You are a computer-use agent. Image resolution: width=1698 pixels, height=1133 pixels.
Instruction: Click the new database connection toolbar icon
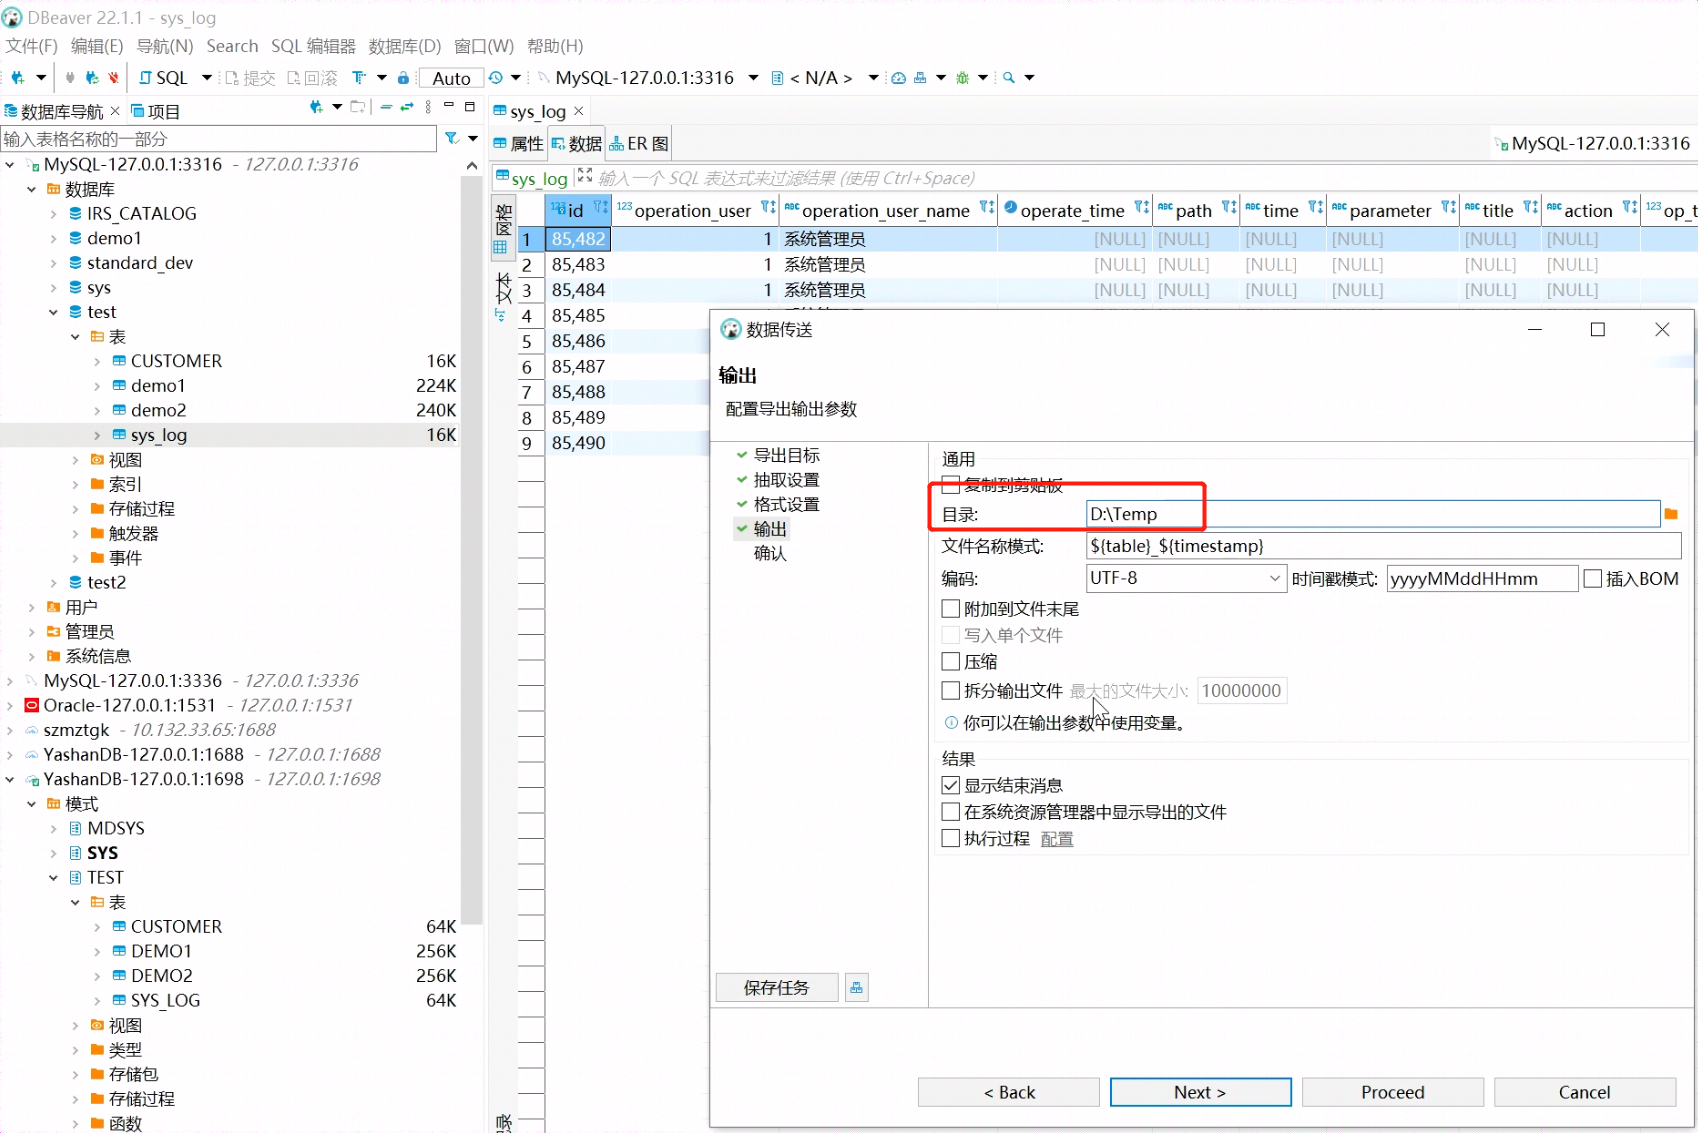(x=18, y=77)
